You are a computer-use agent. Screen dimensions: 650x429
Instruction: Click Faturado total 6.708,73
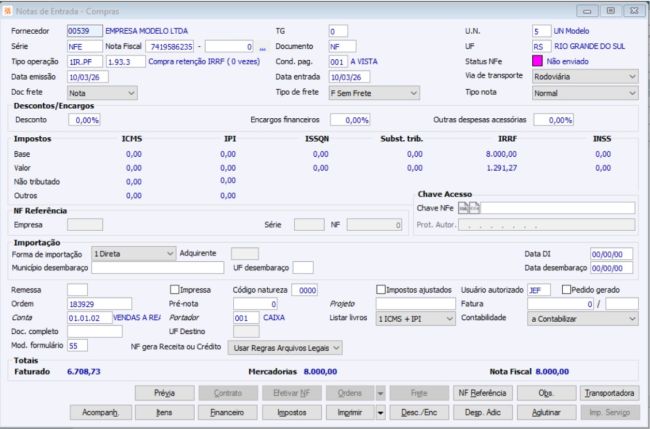[x=84, y=371]
